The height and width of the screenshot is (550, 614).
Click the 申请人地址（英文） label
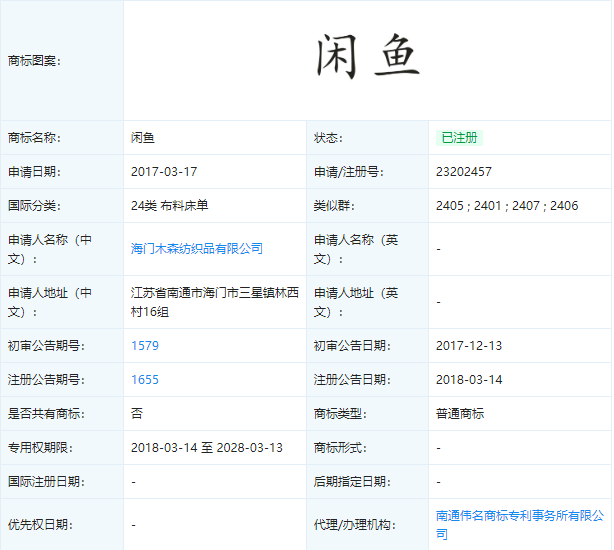tap(356, 302)
